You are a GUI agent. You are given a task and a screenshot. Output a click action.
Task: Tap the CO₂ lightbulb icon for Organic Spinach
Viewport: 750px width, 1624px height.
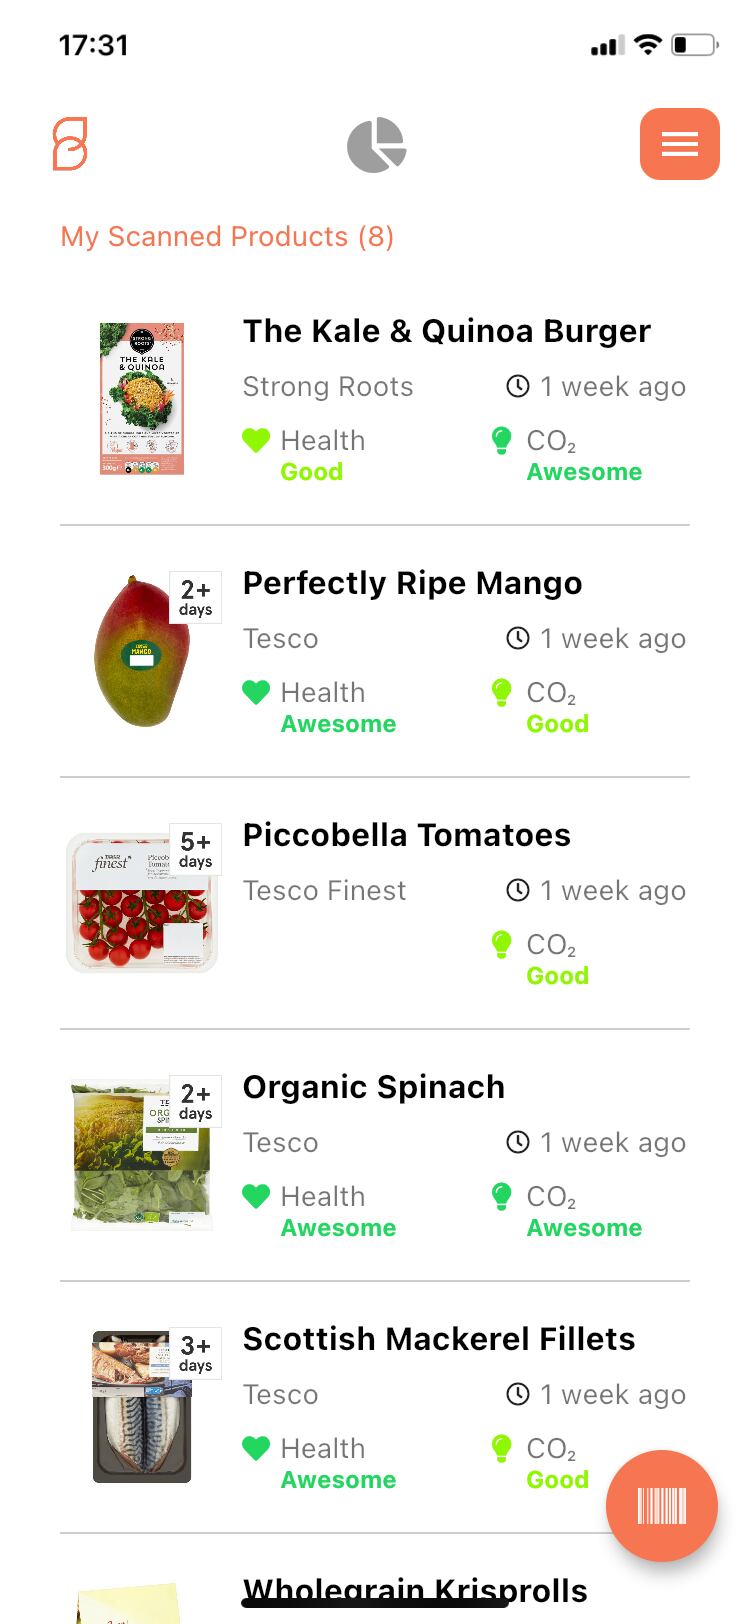pos(502,1196)
